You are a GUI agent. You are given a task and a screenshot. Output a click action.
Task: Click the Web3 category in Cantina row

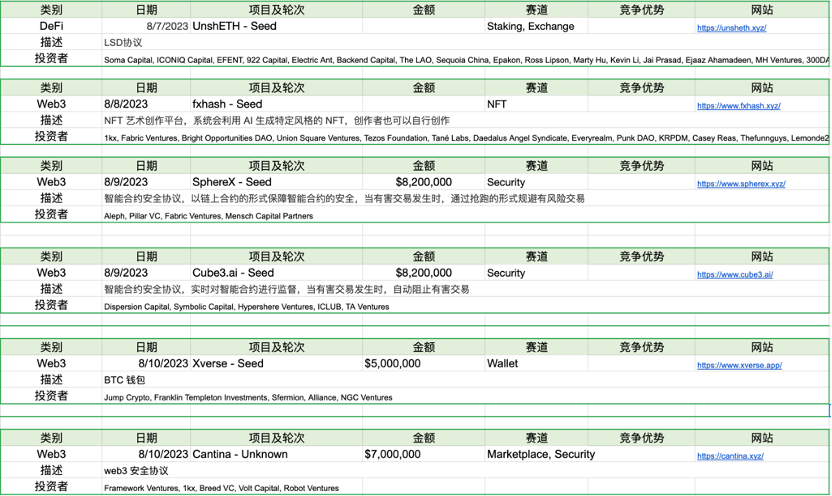[x=51, y=454]
